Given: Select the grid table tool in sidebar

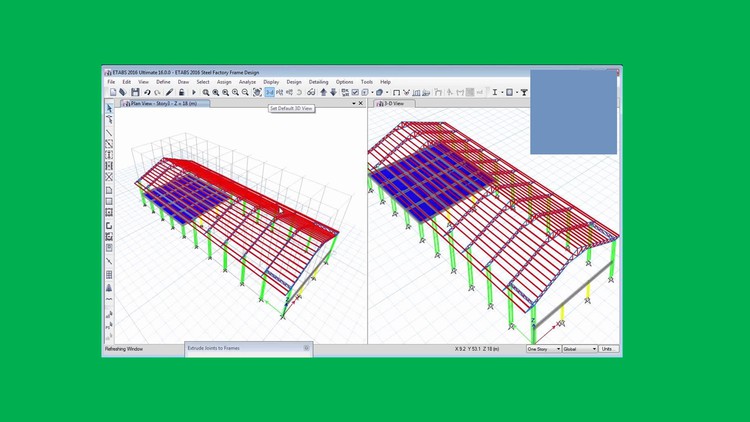Looking at the screenshot, I should [x=109, y=275].
